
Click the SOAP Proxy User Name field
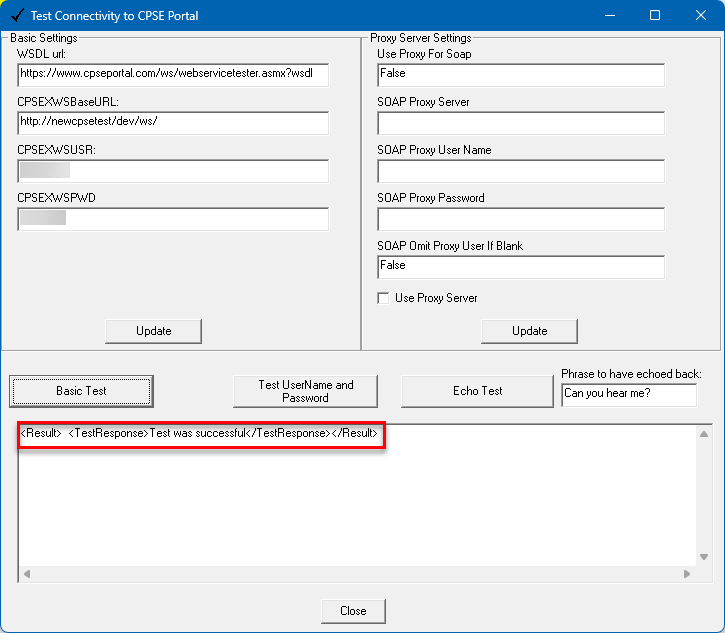point(521,171)
